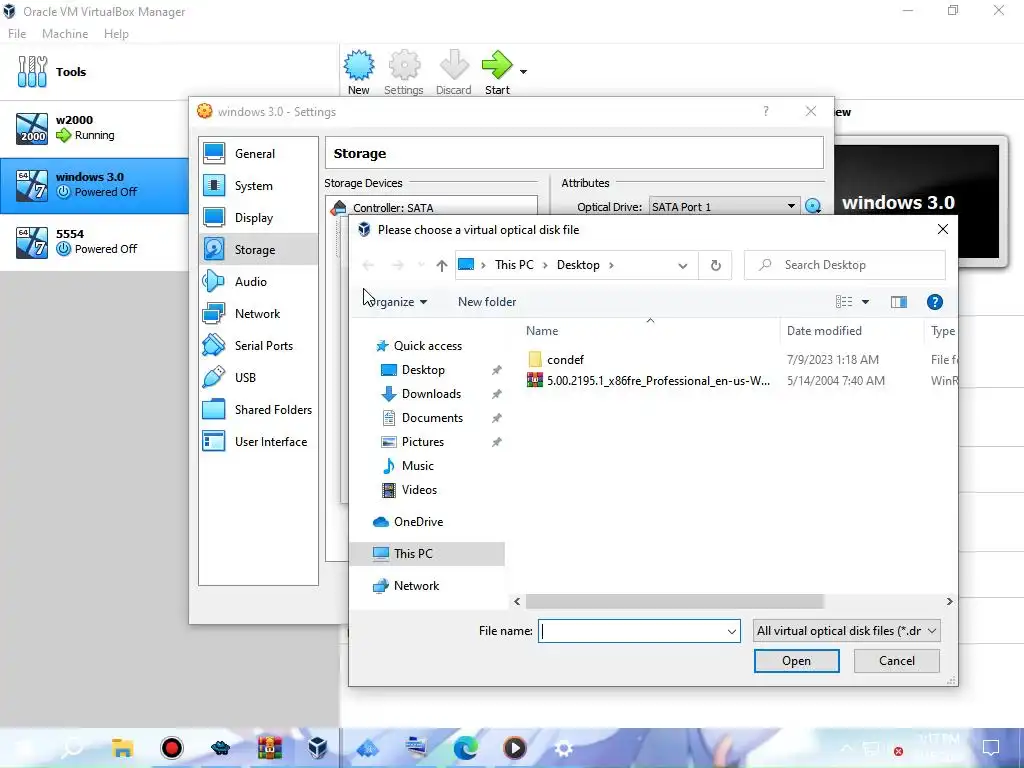Click the horizontal scrollbar right arrow
1024x768 pixels.
tap(950, 601)
